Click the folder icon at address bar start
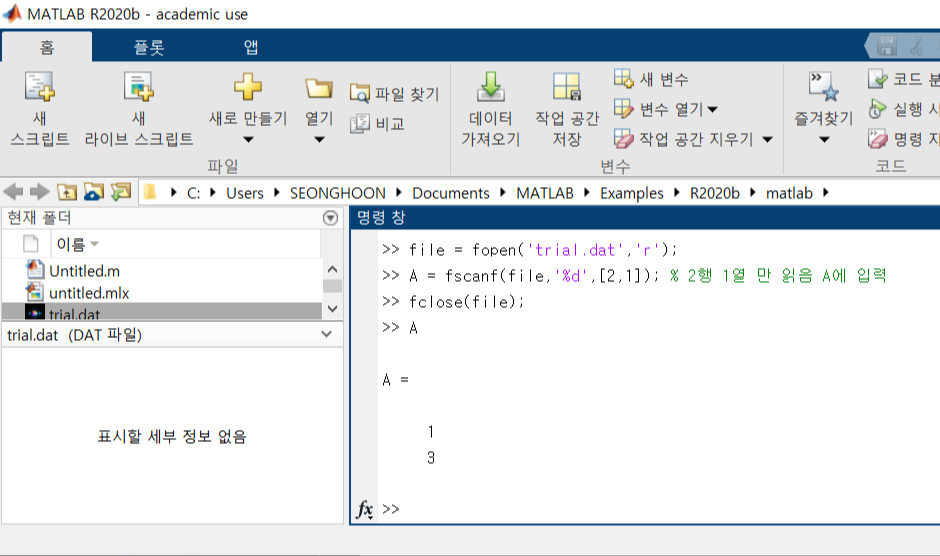The height and width of the screenshot is (556, 940). point(150,192)
